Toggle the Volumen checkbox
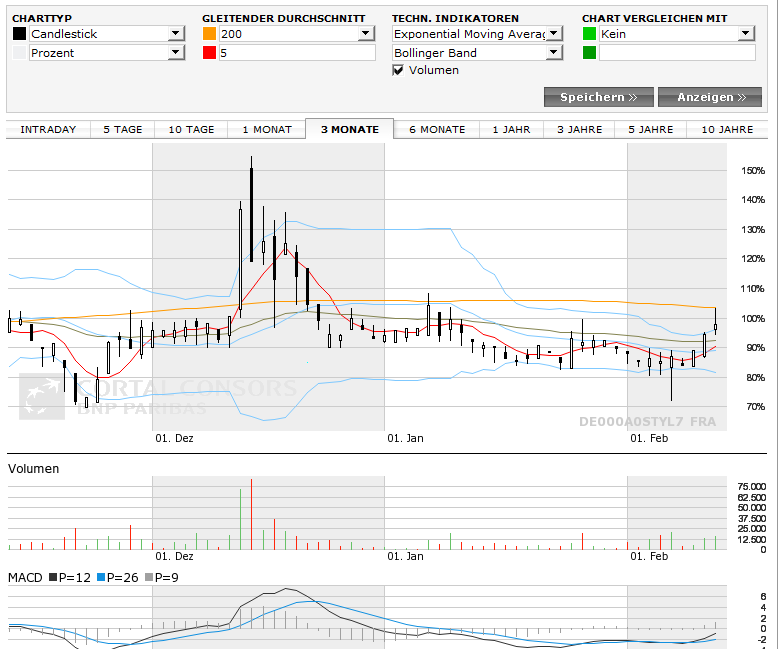This screenshot has height=649, width=779. [x=398, y=70]
